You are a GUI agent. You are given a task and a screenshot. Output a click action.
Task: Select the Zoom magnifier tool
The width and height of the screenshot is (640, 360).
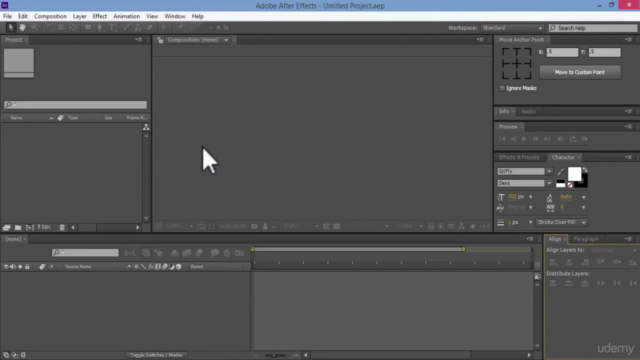point(34,27)
